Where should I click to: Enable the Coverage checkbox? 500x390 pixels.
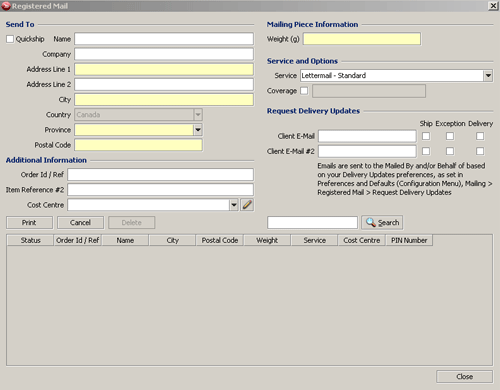click(304, 91)
